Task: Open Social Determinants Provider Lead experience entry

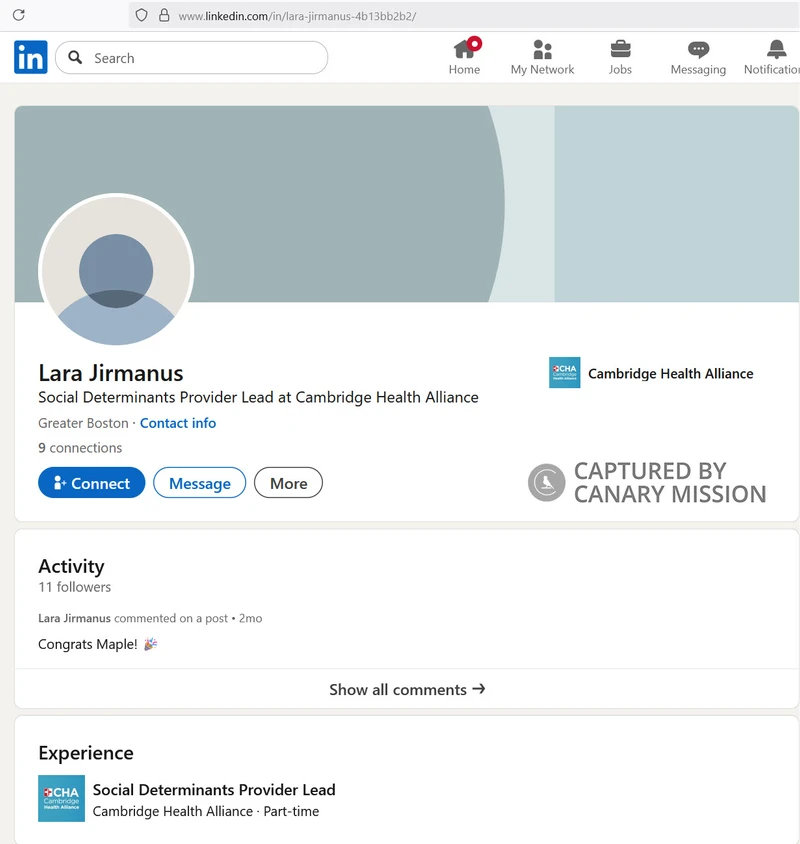Action: tap(214, 790)
